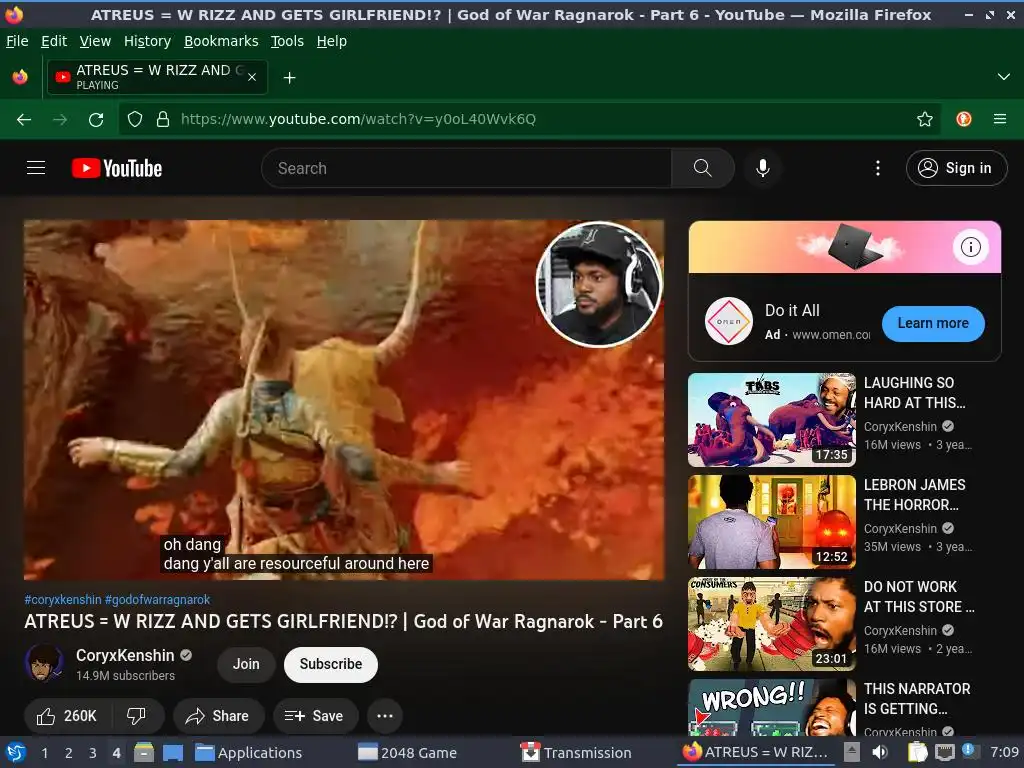This screenshot has width=1024, height=768.
Task: Close the ATREUS YouTube tab
Action: (x=252, y=77)
